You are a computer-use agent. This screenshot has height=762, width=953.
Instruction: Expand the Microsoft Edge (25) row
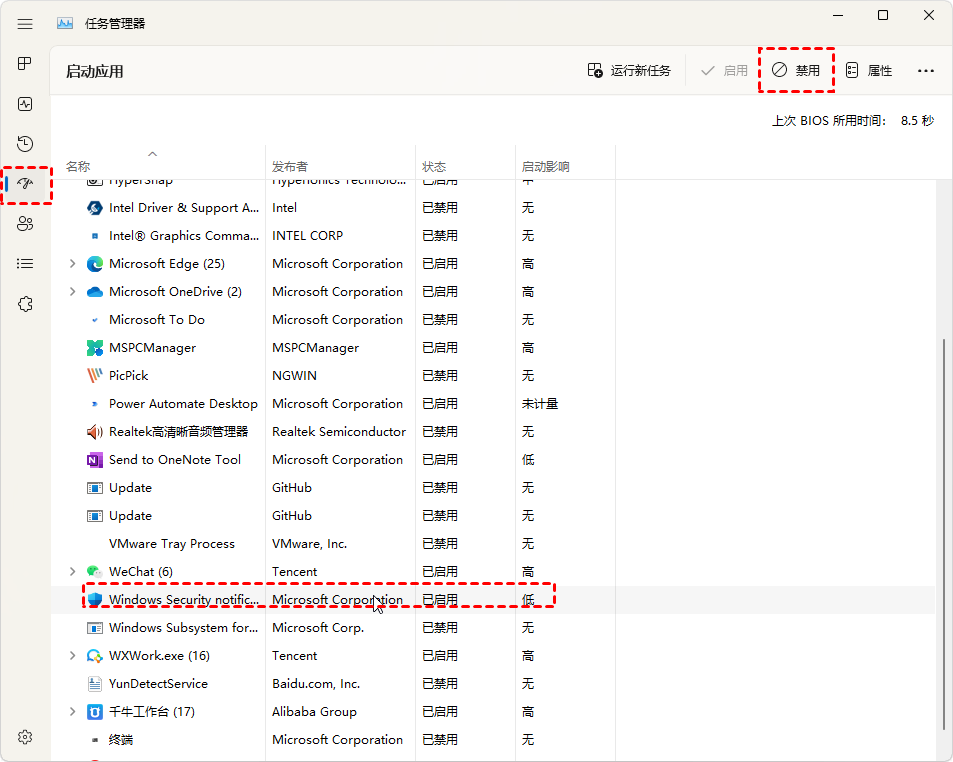pos(72,264)
